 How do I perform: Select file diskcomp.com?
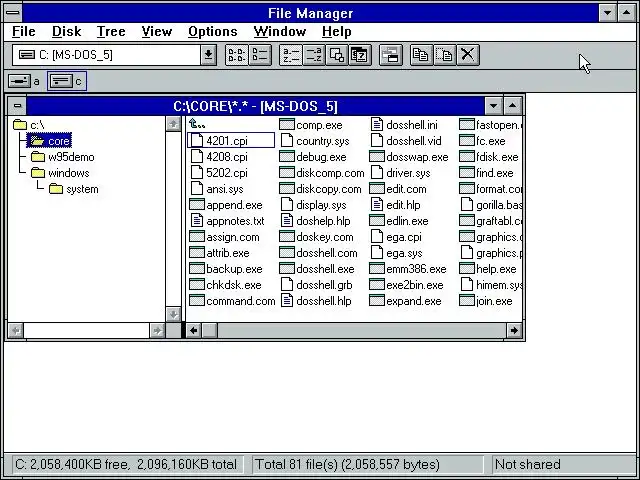pyautogui.click(x=322, y=173)
